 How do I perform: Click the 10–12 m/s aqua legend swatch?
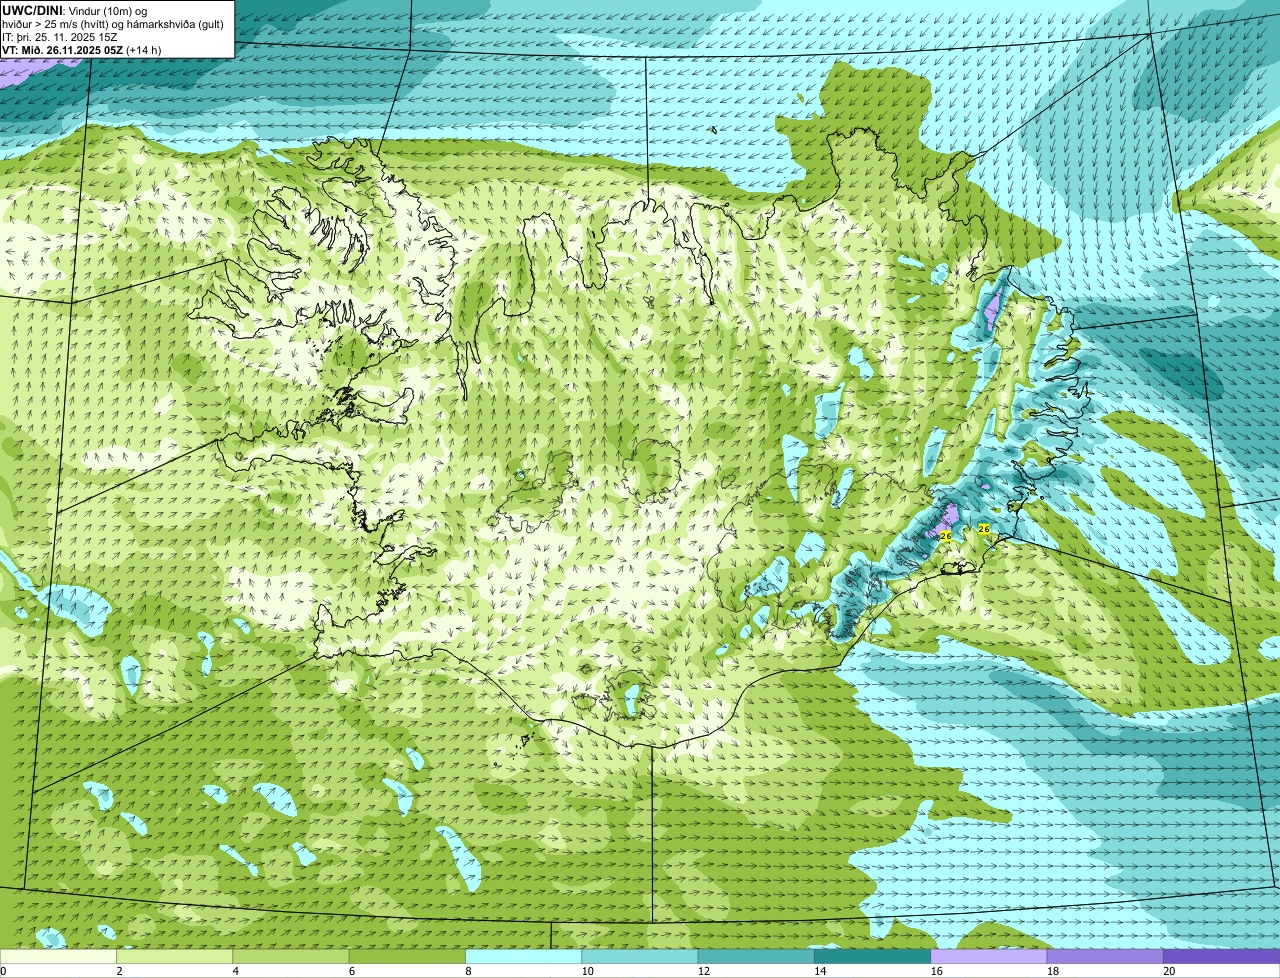(640, 956)
